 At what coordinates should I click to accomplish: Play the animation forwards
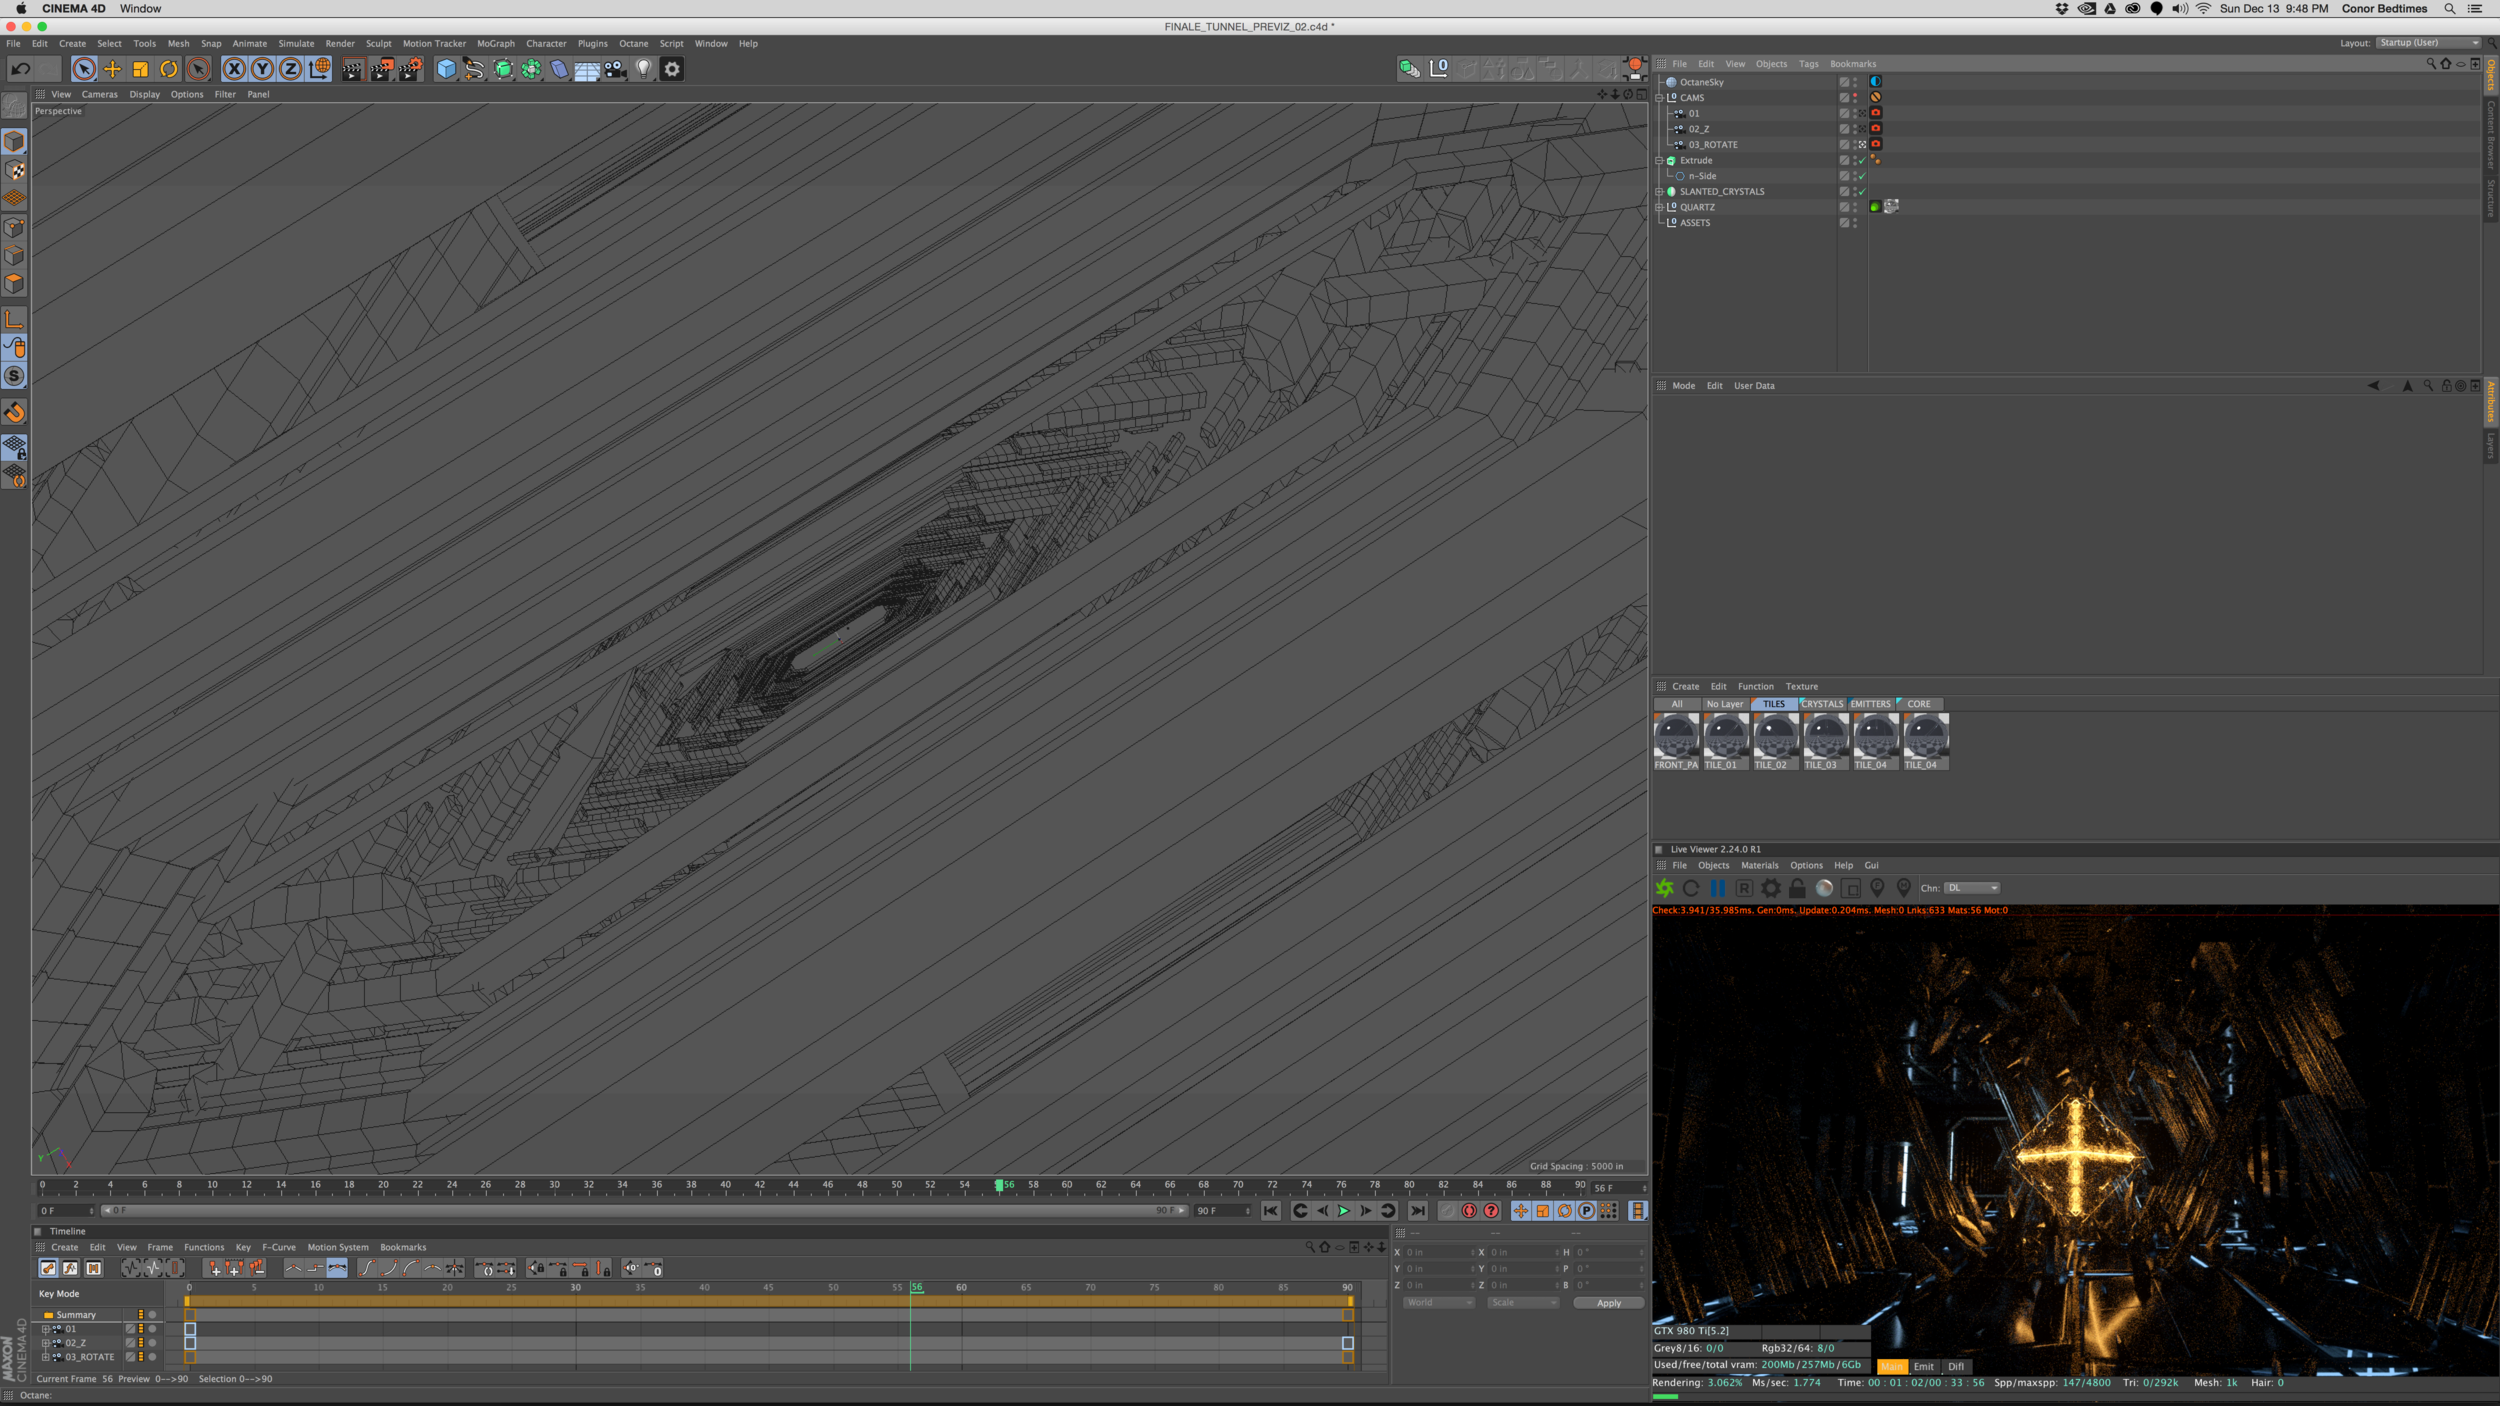tap(1343, 1211)
